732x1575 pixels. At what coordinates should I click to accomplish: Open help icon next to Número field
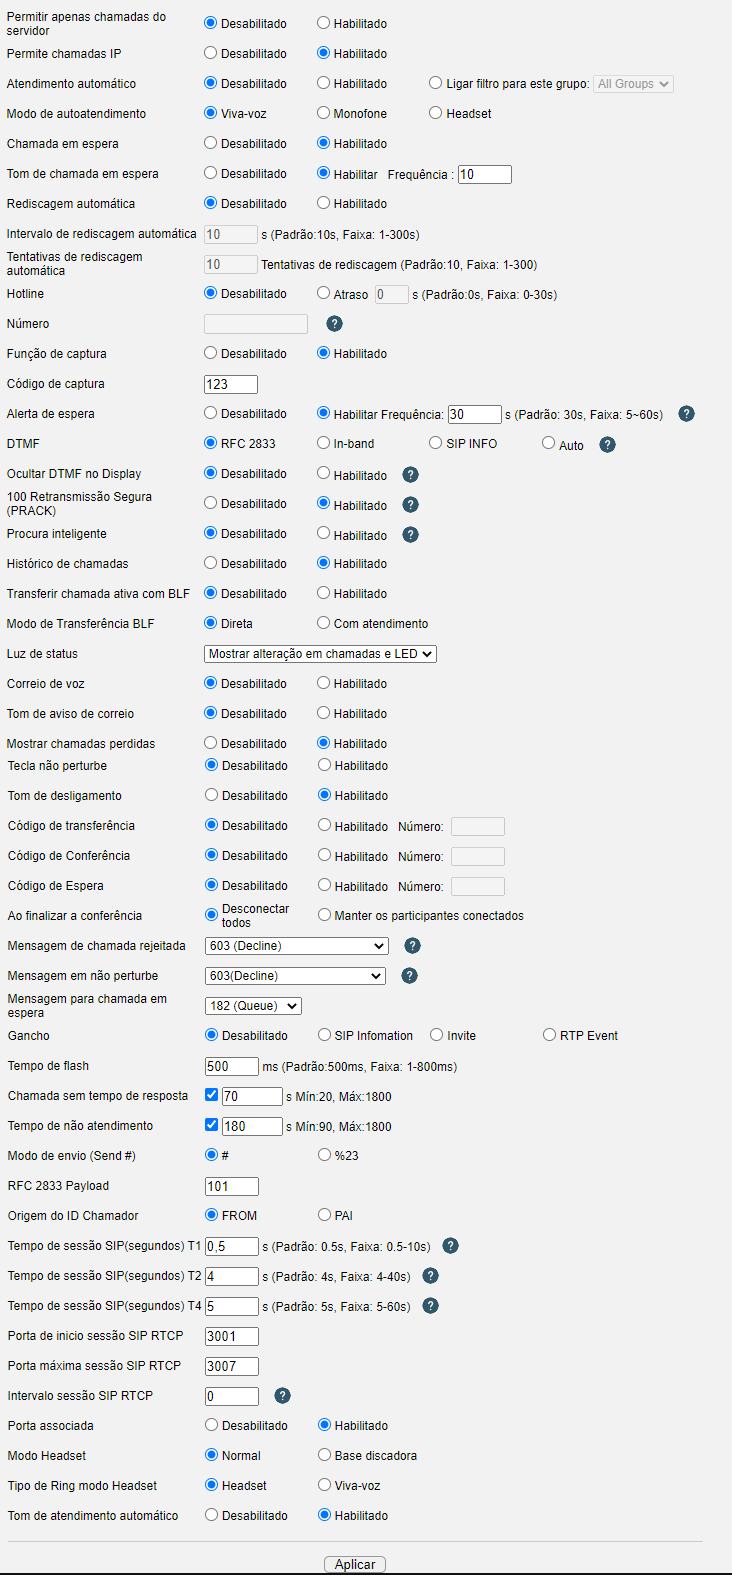click(335, 324)
